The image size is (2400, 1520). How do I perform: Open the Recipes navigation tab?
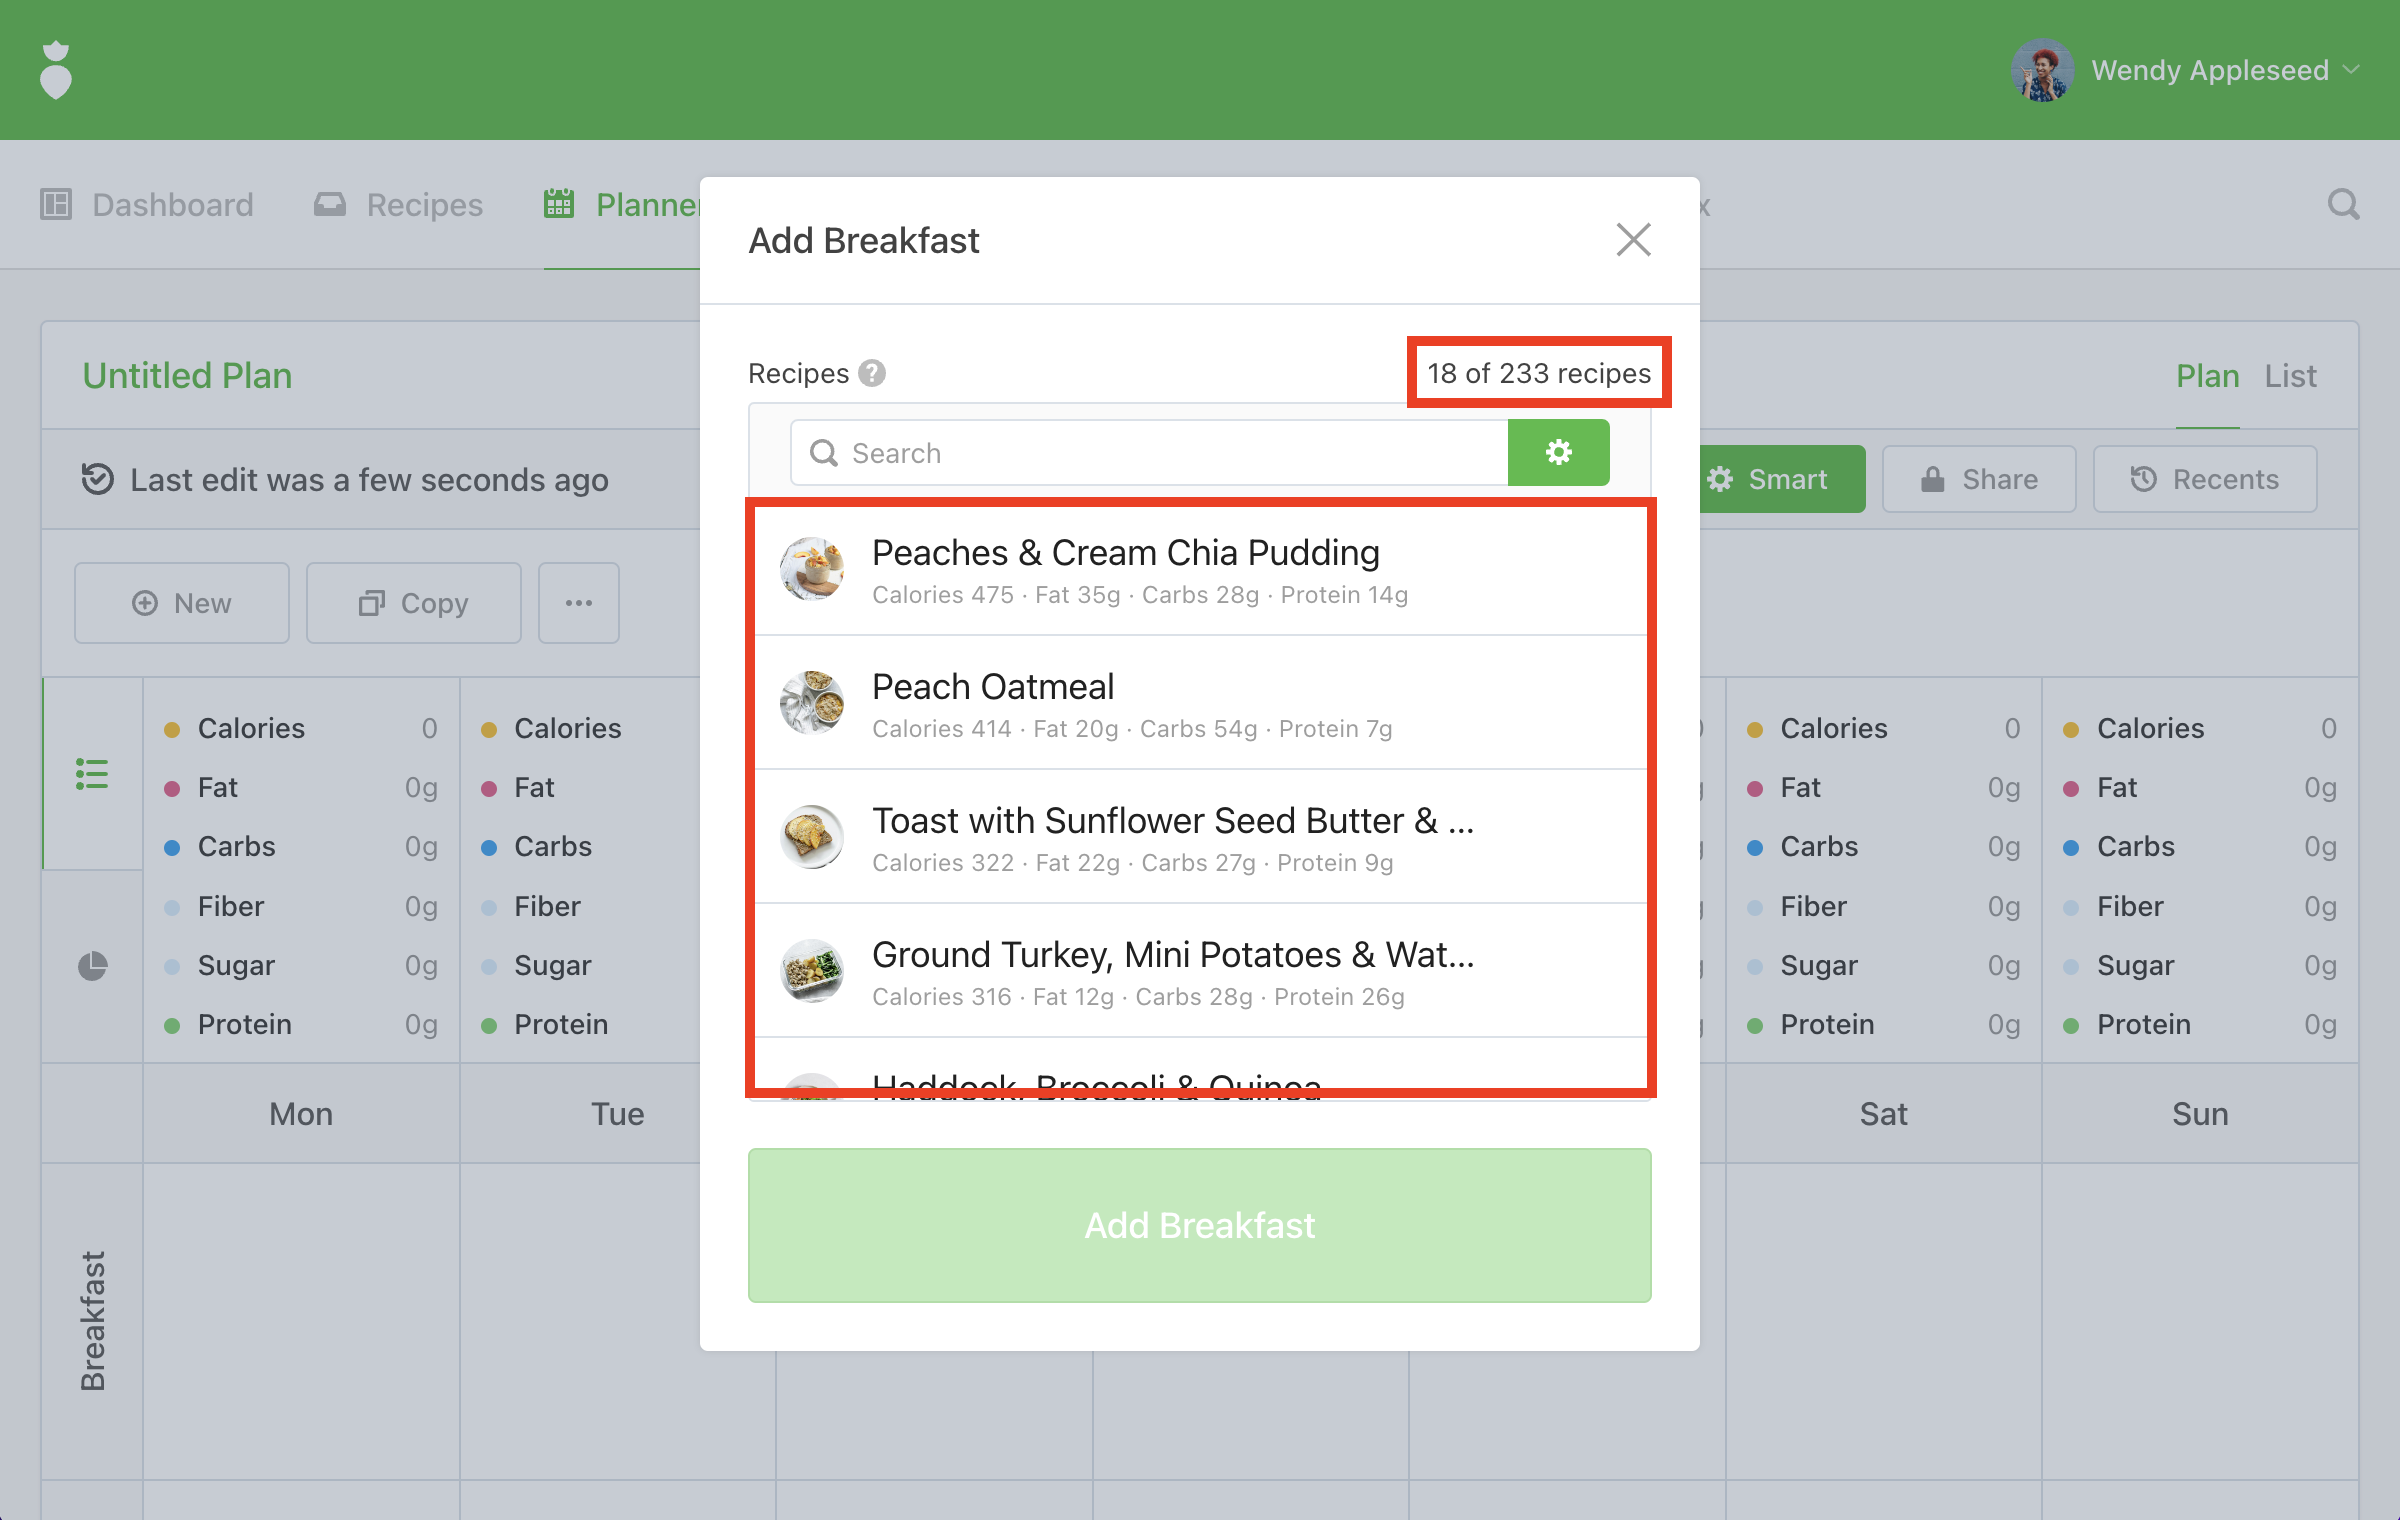tap(398, 205)
